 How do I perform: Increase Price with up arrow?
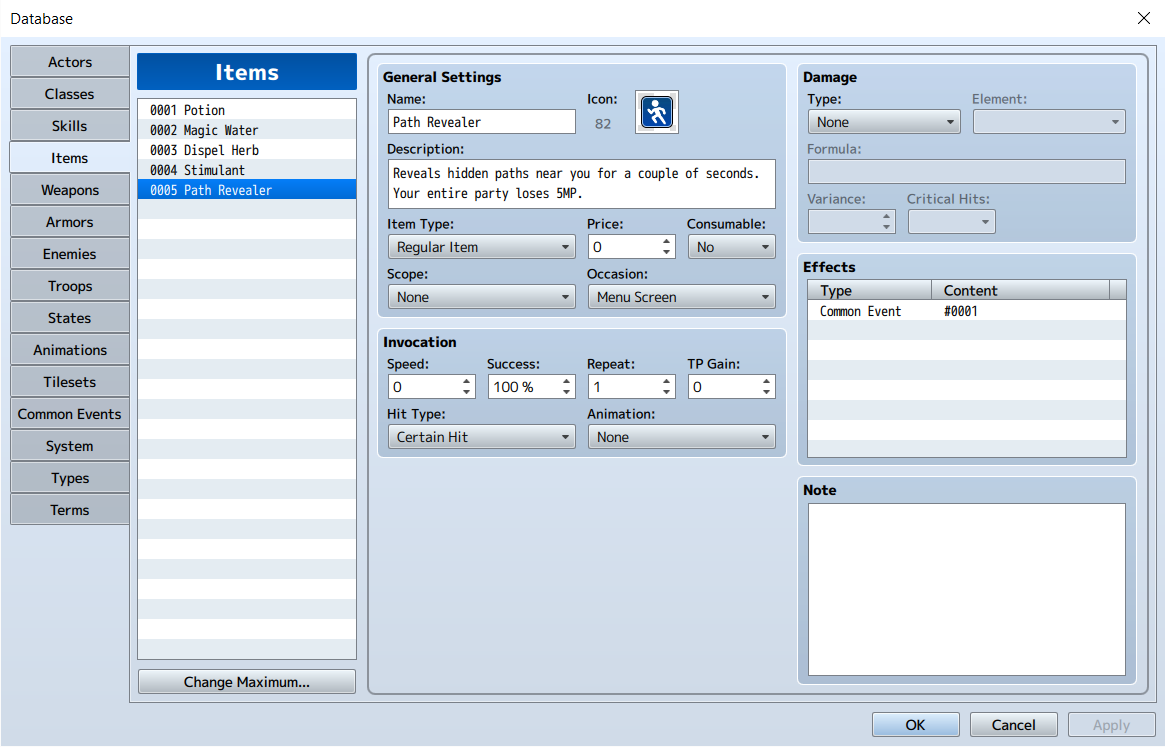[666, 241]
